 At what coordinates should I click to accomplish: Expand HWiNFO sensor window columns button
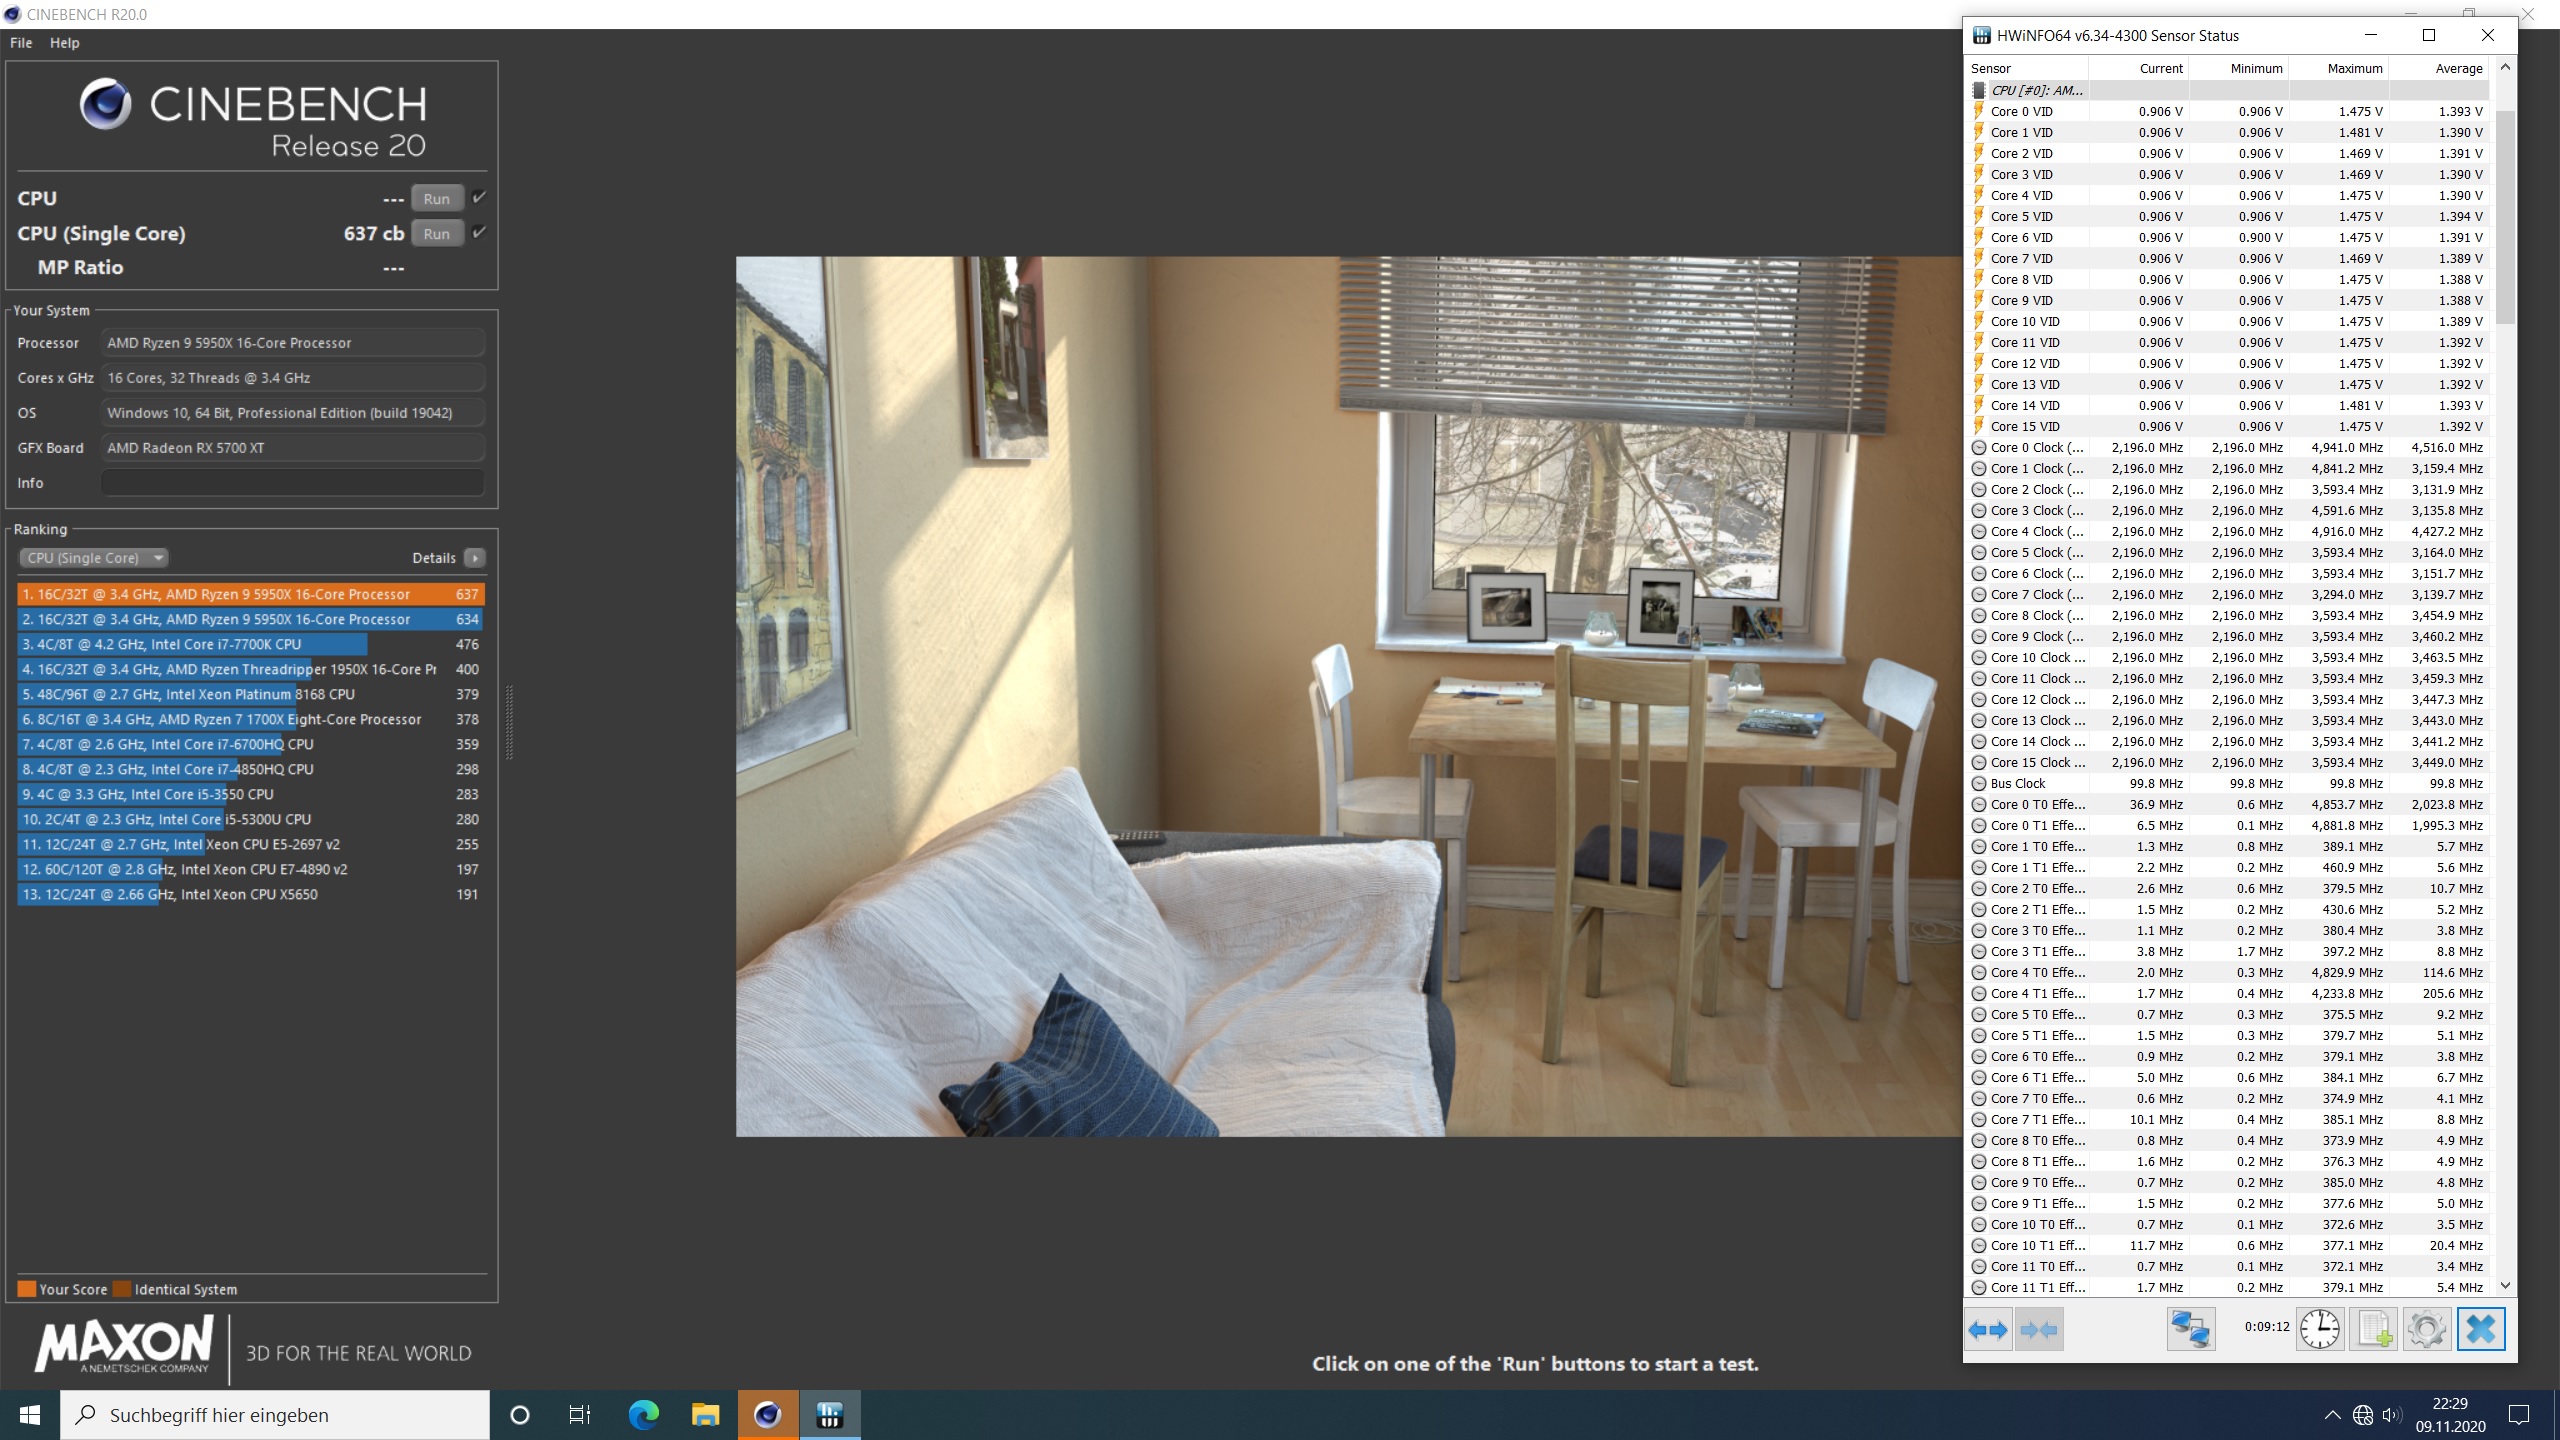point(1988,1330)
